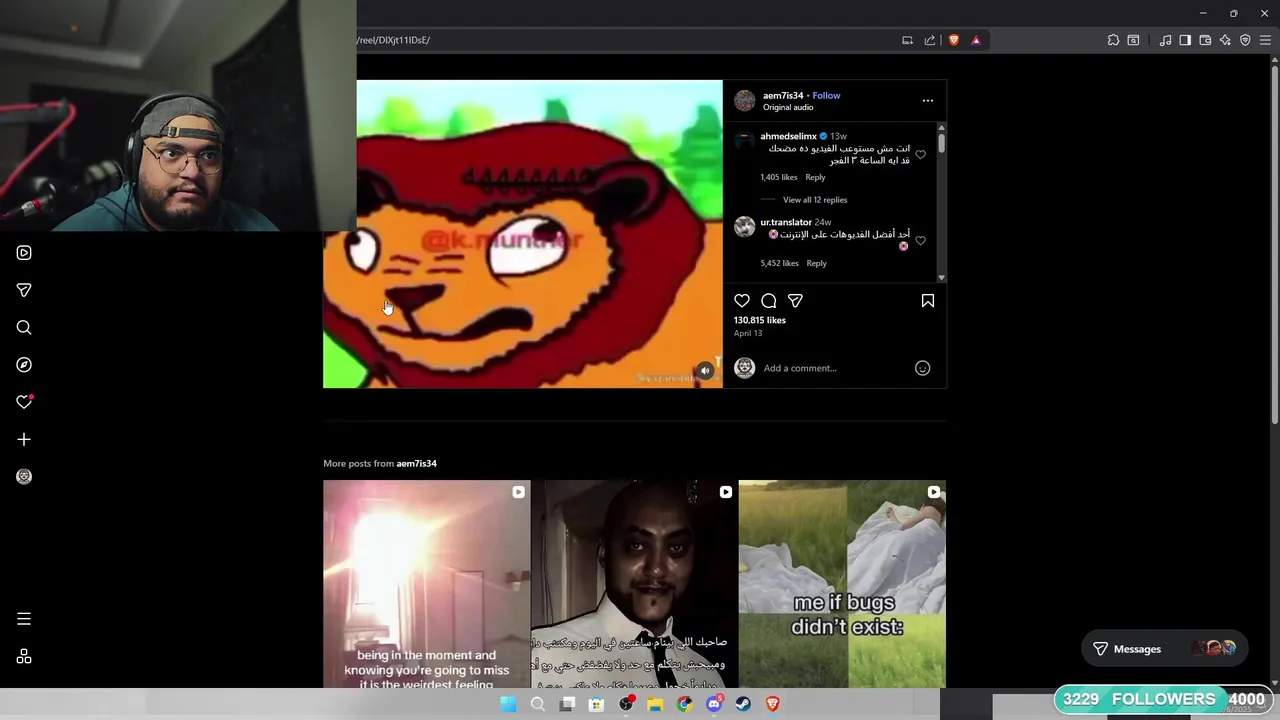Image resolution: width=1280 pixels, height=720 pixels.
Task: Open File Explorer from the taskbar
Action: 655,704
